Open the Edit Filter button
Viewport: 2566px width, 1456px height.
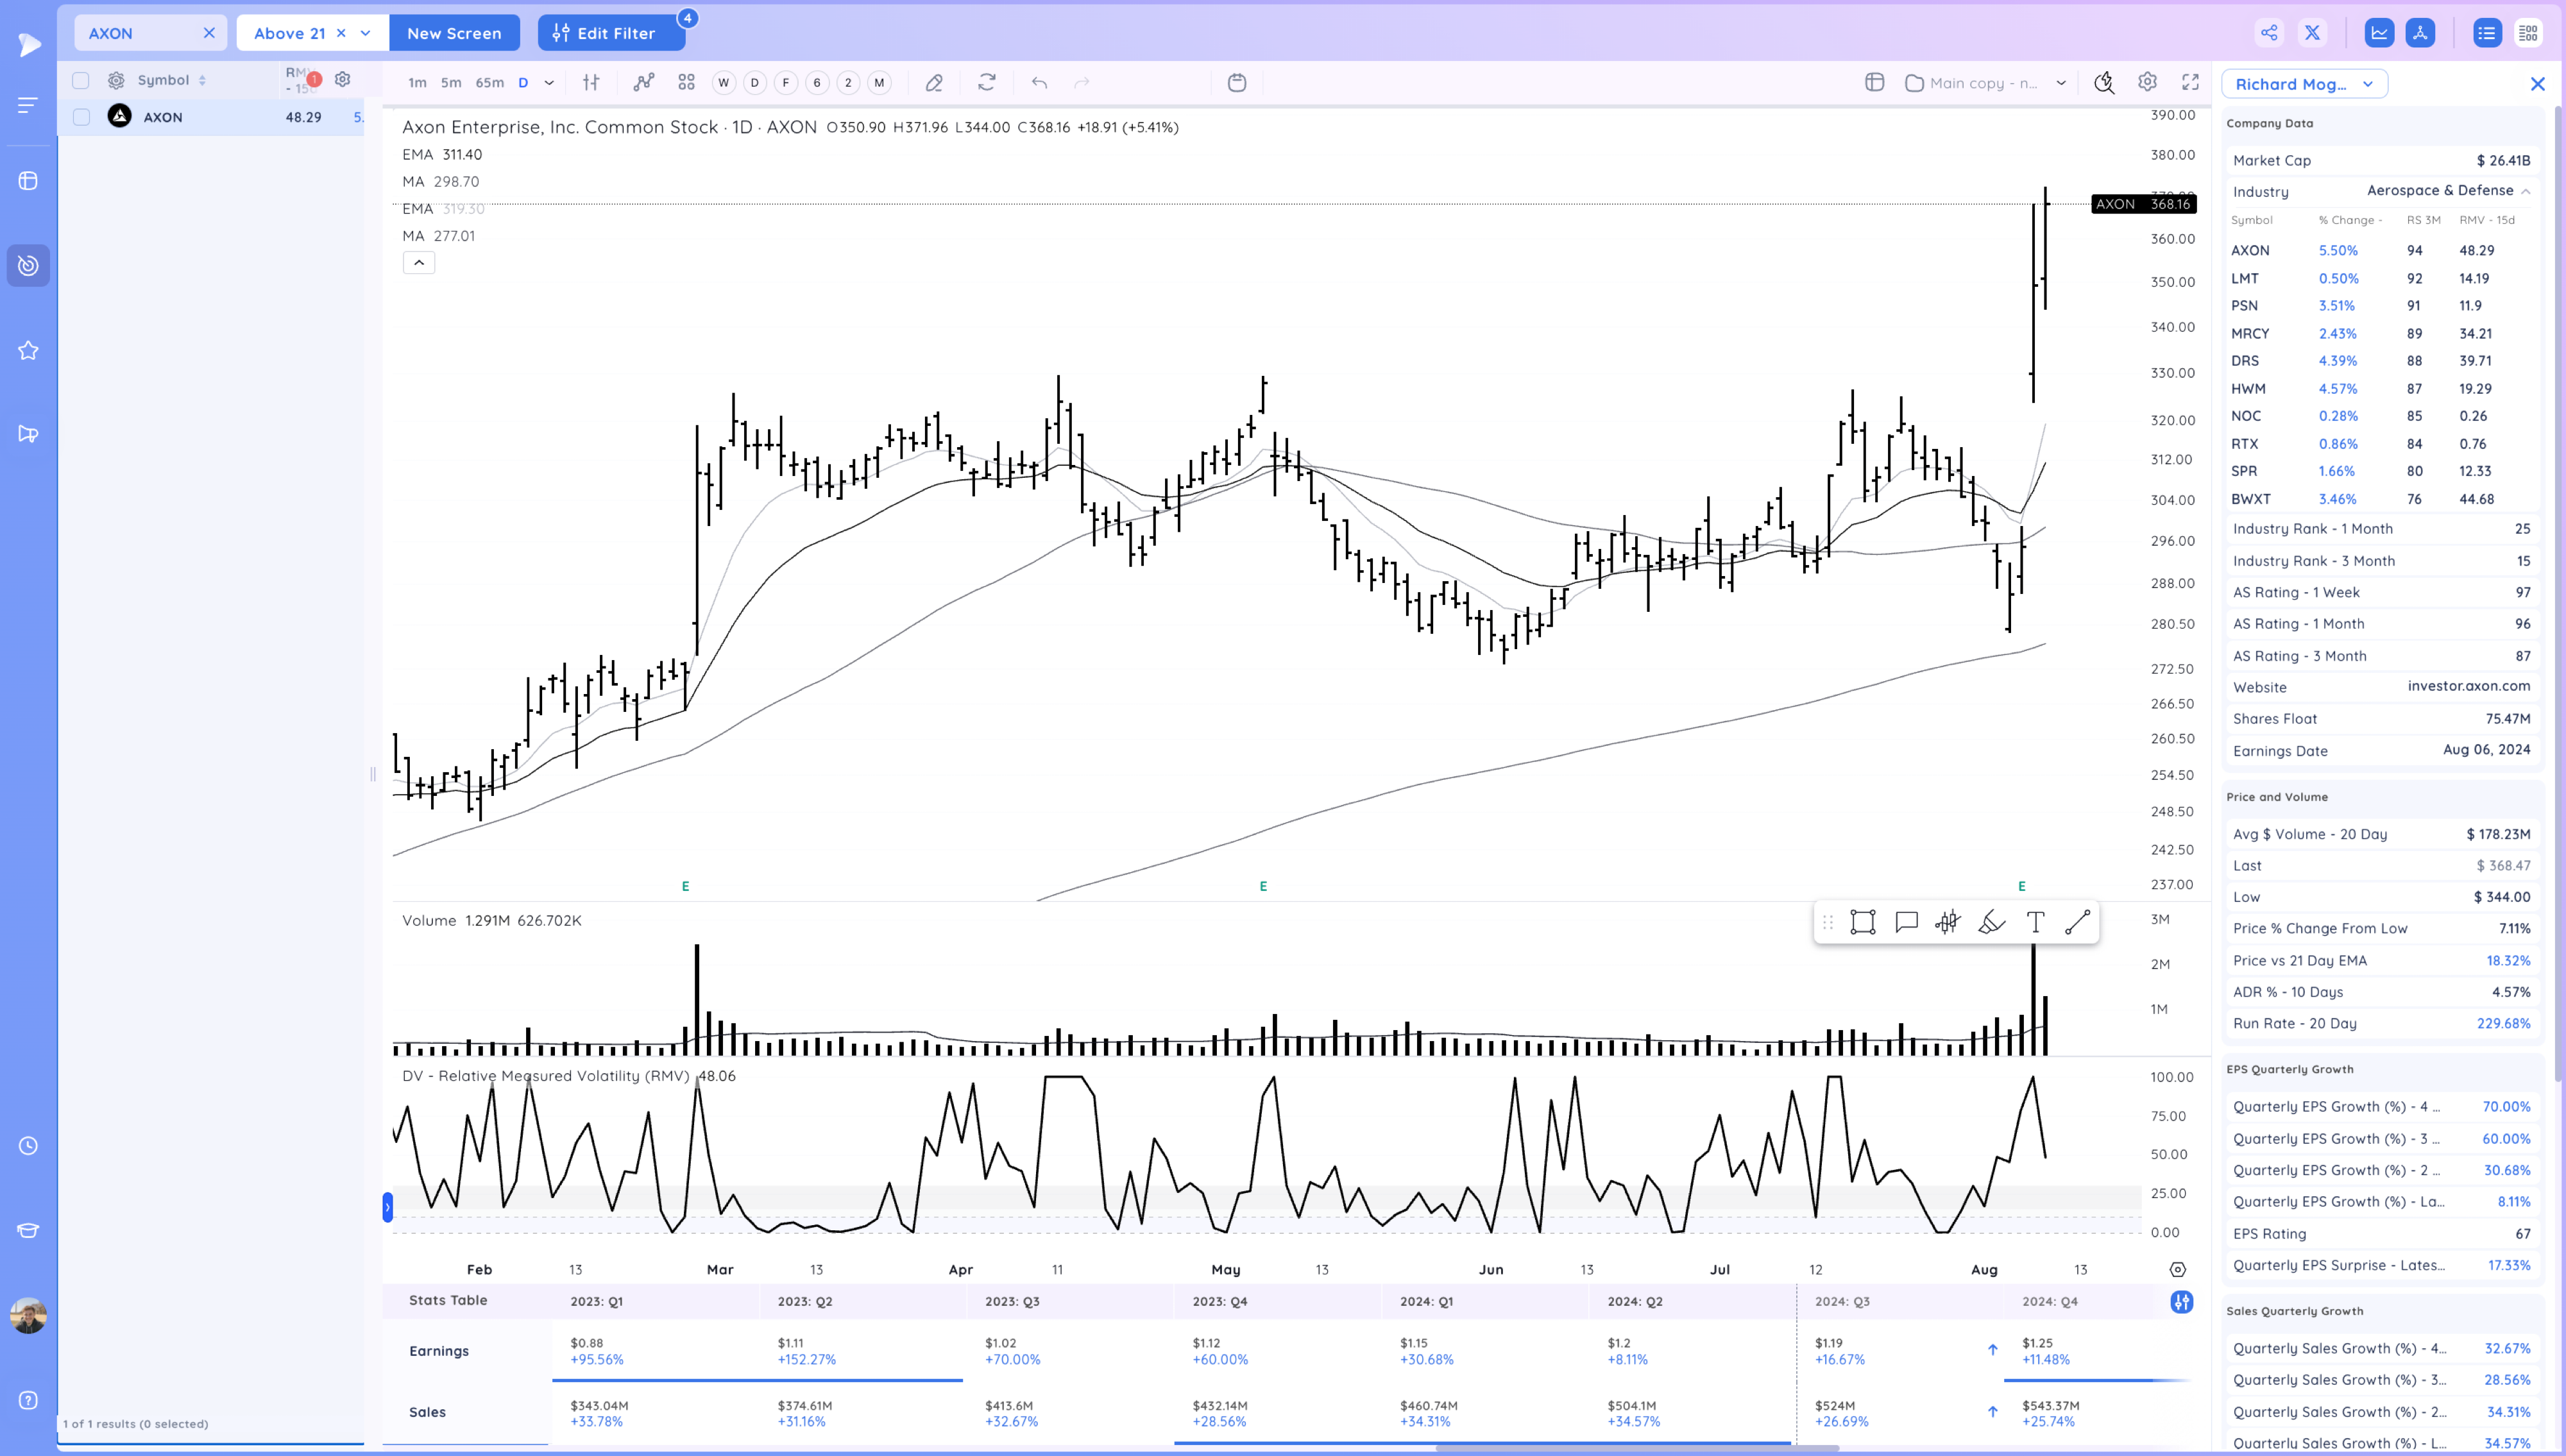[611, 33]
